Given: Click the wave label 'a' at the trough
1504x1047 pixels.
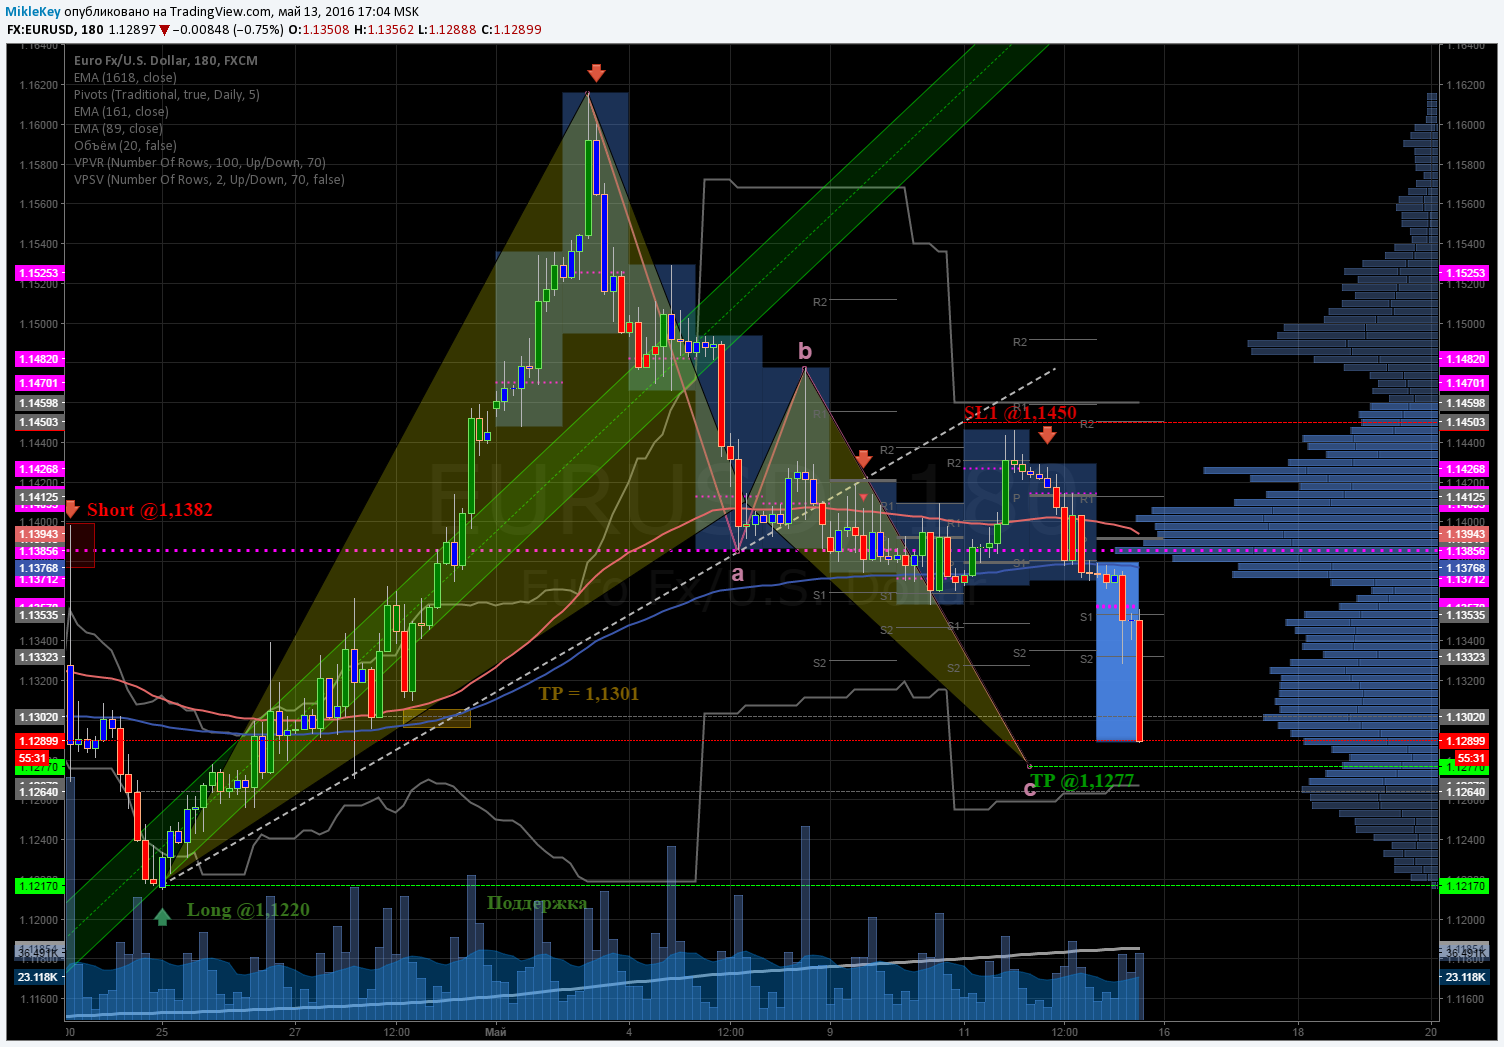Looking at the screenshot, I should pyautogui.click(x=738, y=574).
